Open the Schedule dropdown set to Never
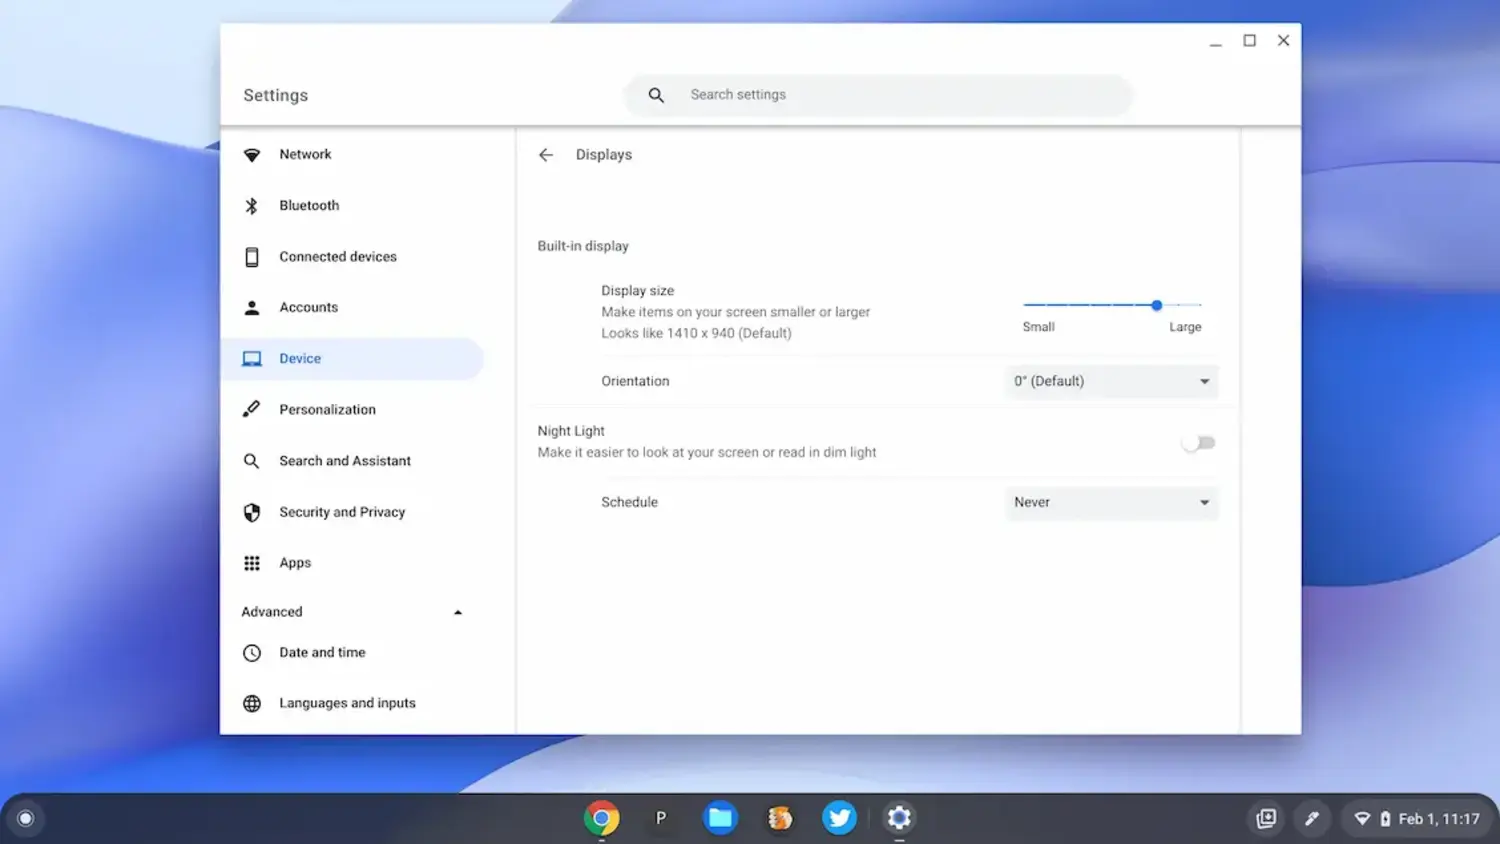1500x844 pixels. coord(1111,502)
